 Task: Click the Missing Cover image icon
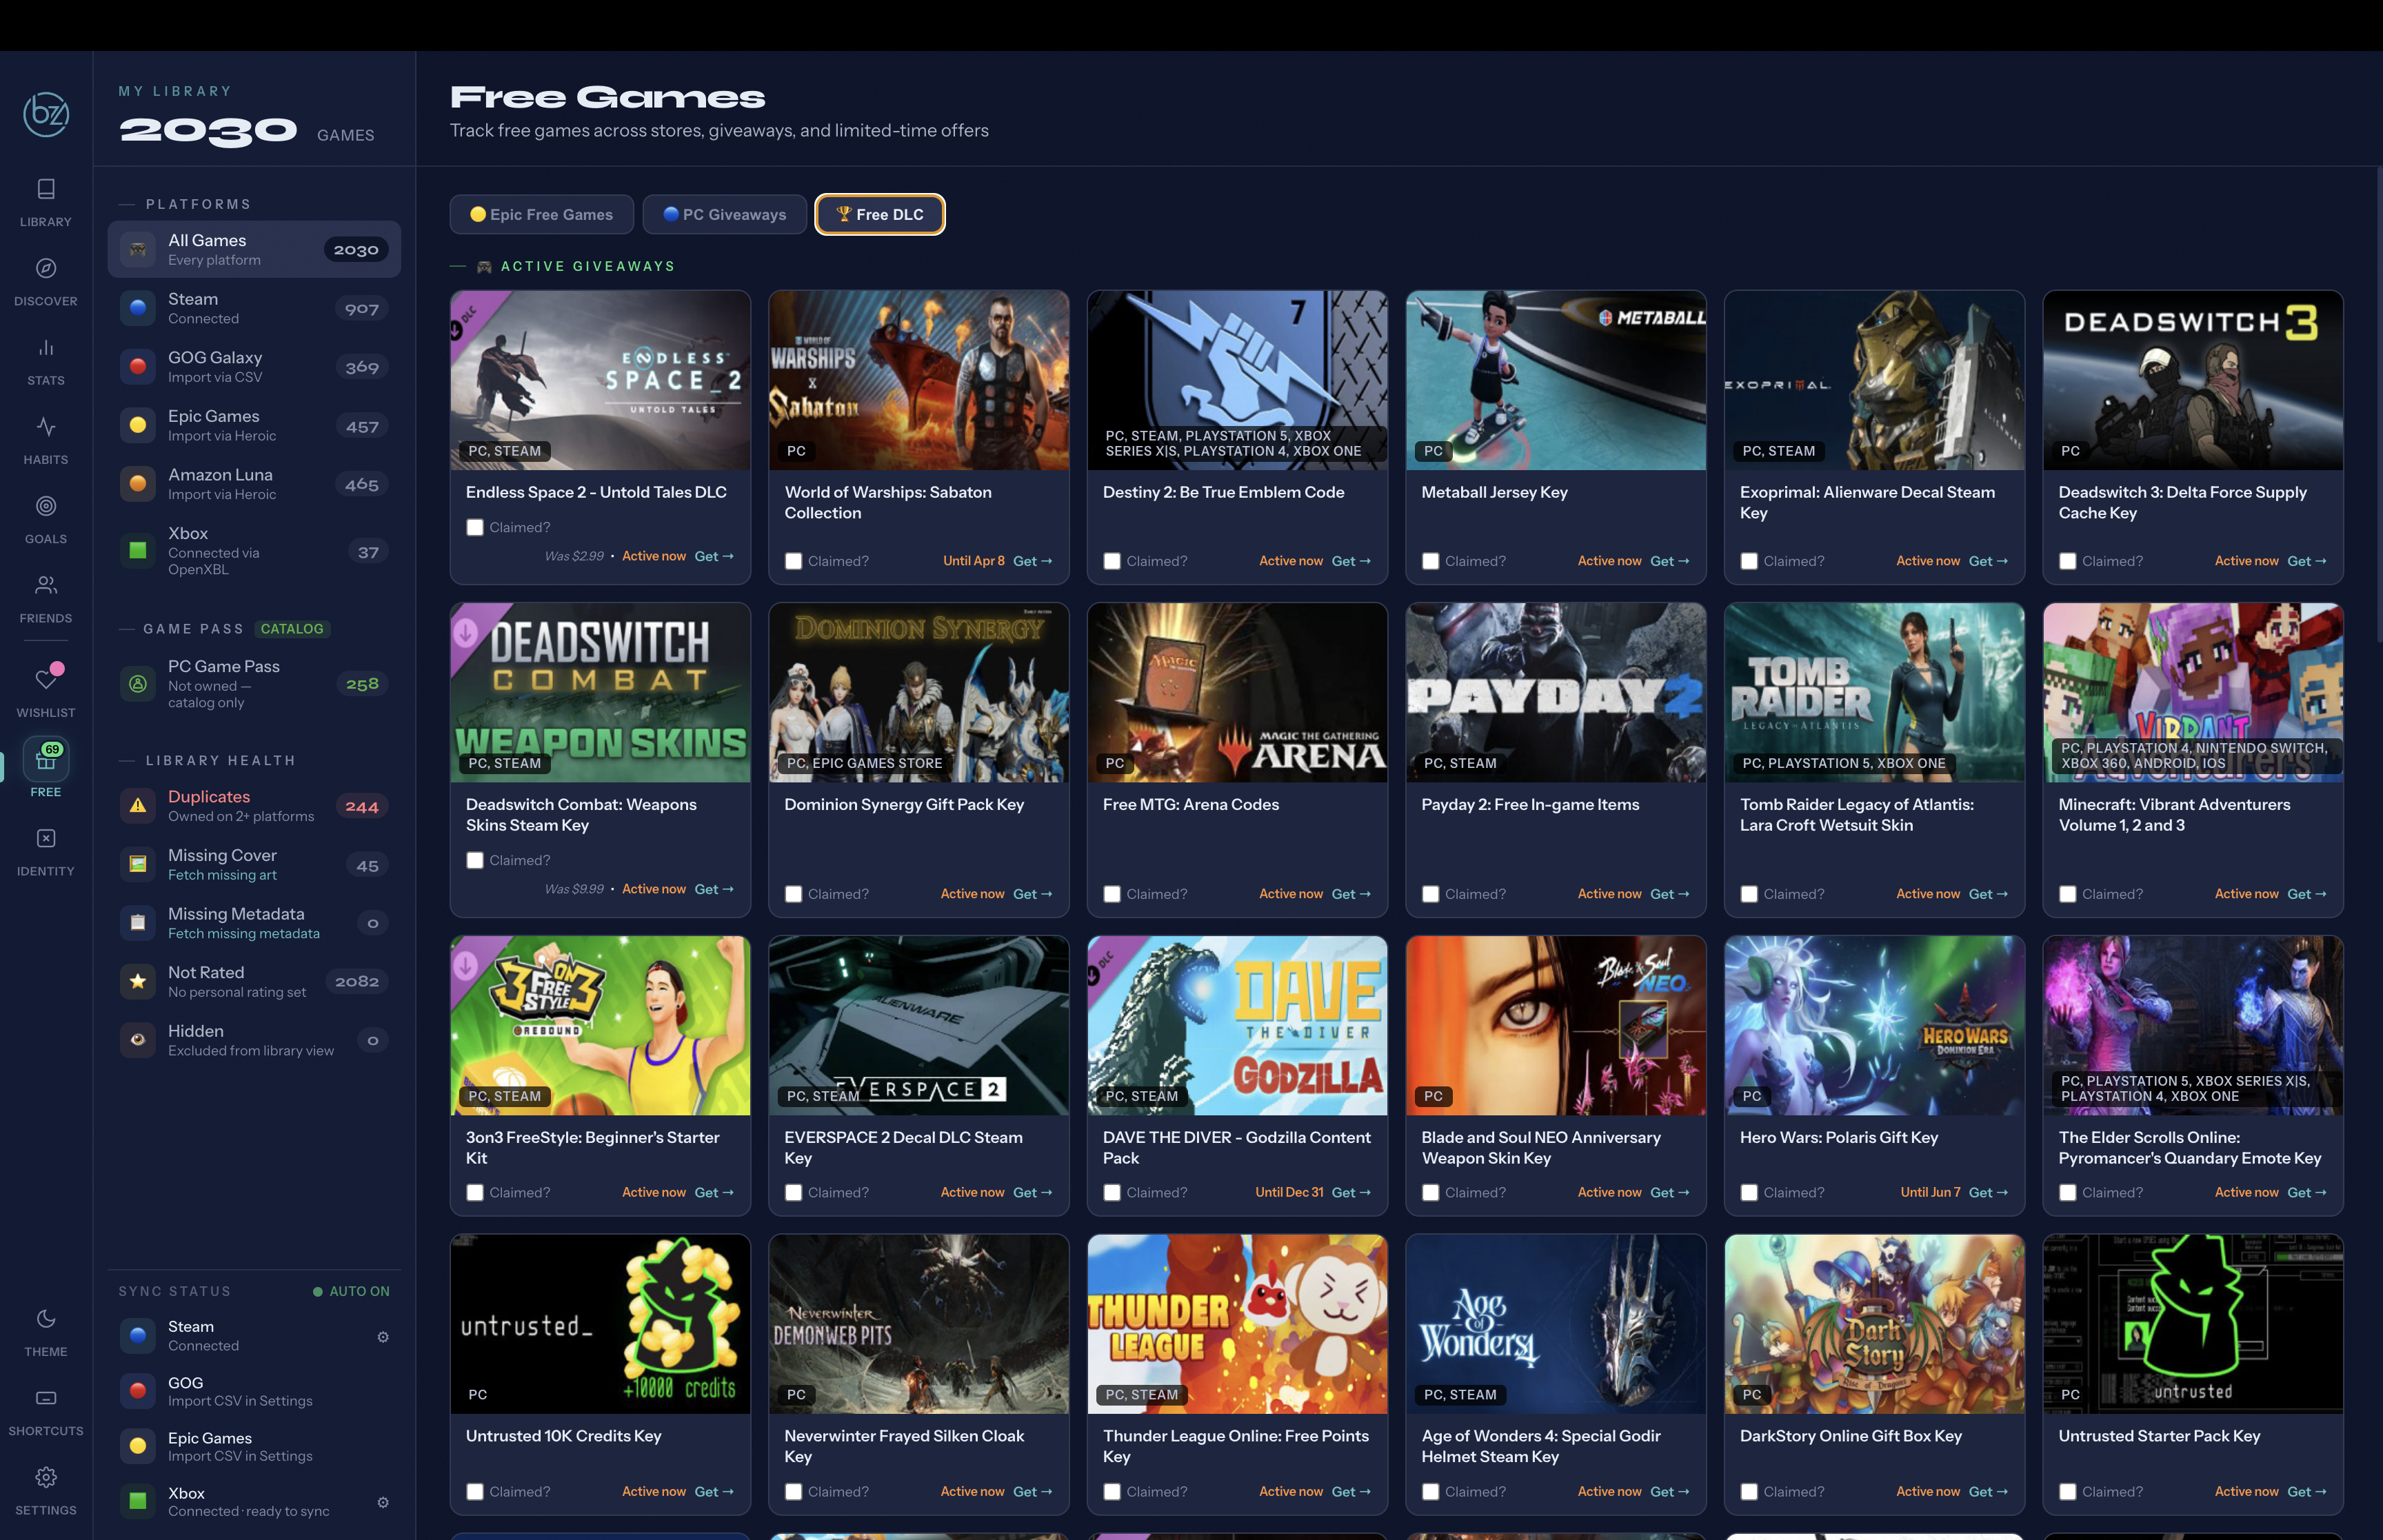point(138,864)
